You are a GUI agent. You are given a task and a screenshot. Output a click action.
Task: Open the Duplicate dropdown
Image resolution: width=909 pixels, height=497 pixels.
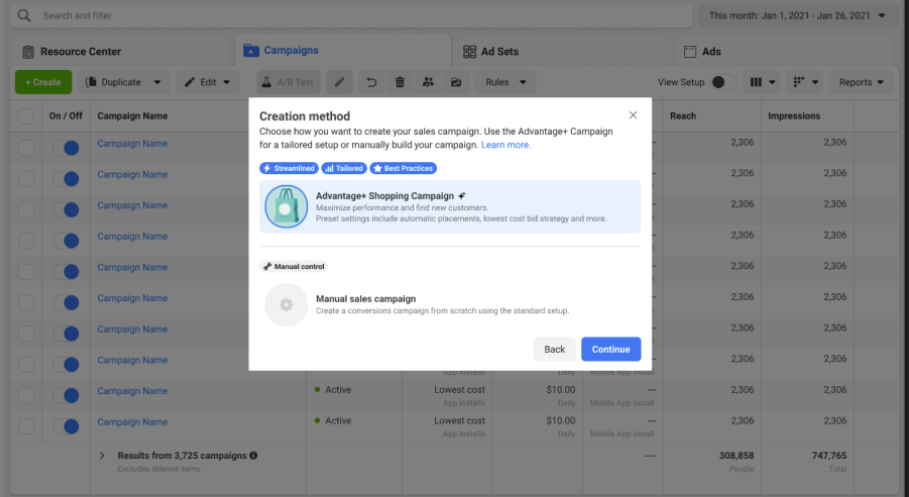point(124,82)
